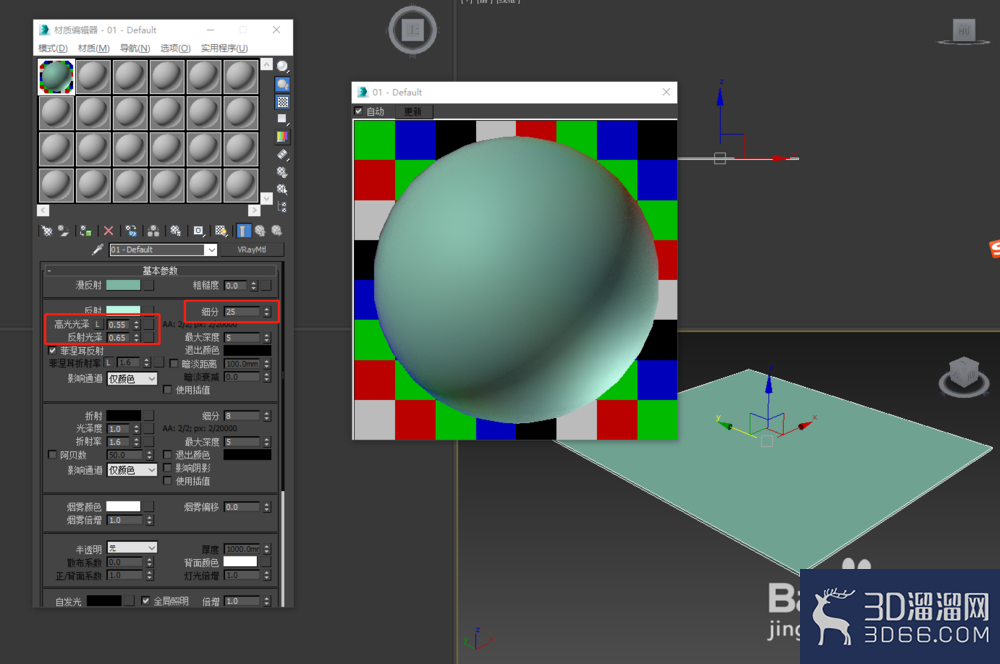The width and height of the screenshot is (1000, 664).
Task: Click assign material to selection icon
Action: click(85, 231)
